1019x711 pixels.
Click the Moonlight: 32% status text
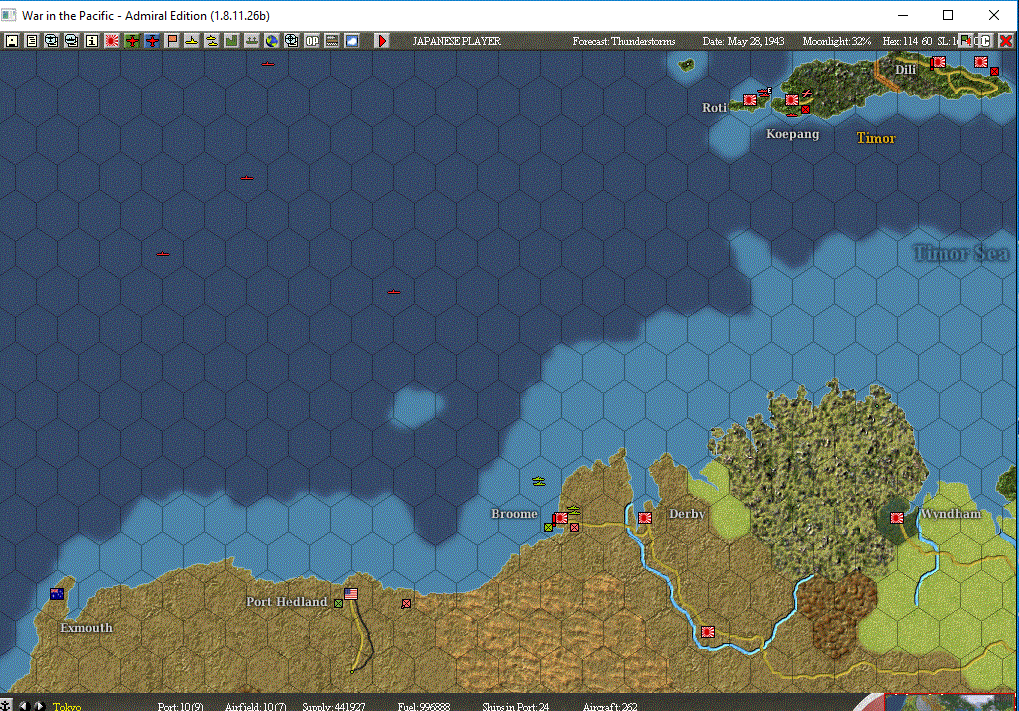[x=836, y=41]
